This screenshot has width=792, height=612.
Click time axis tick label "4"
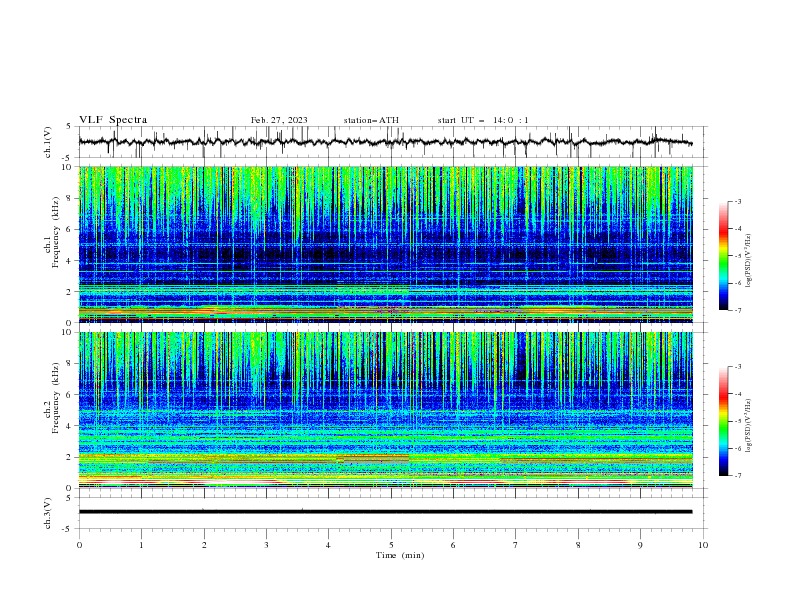pos(328,545)
